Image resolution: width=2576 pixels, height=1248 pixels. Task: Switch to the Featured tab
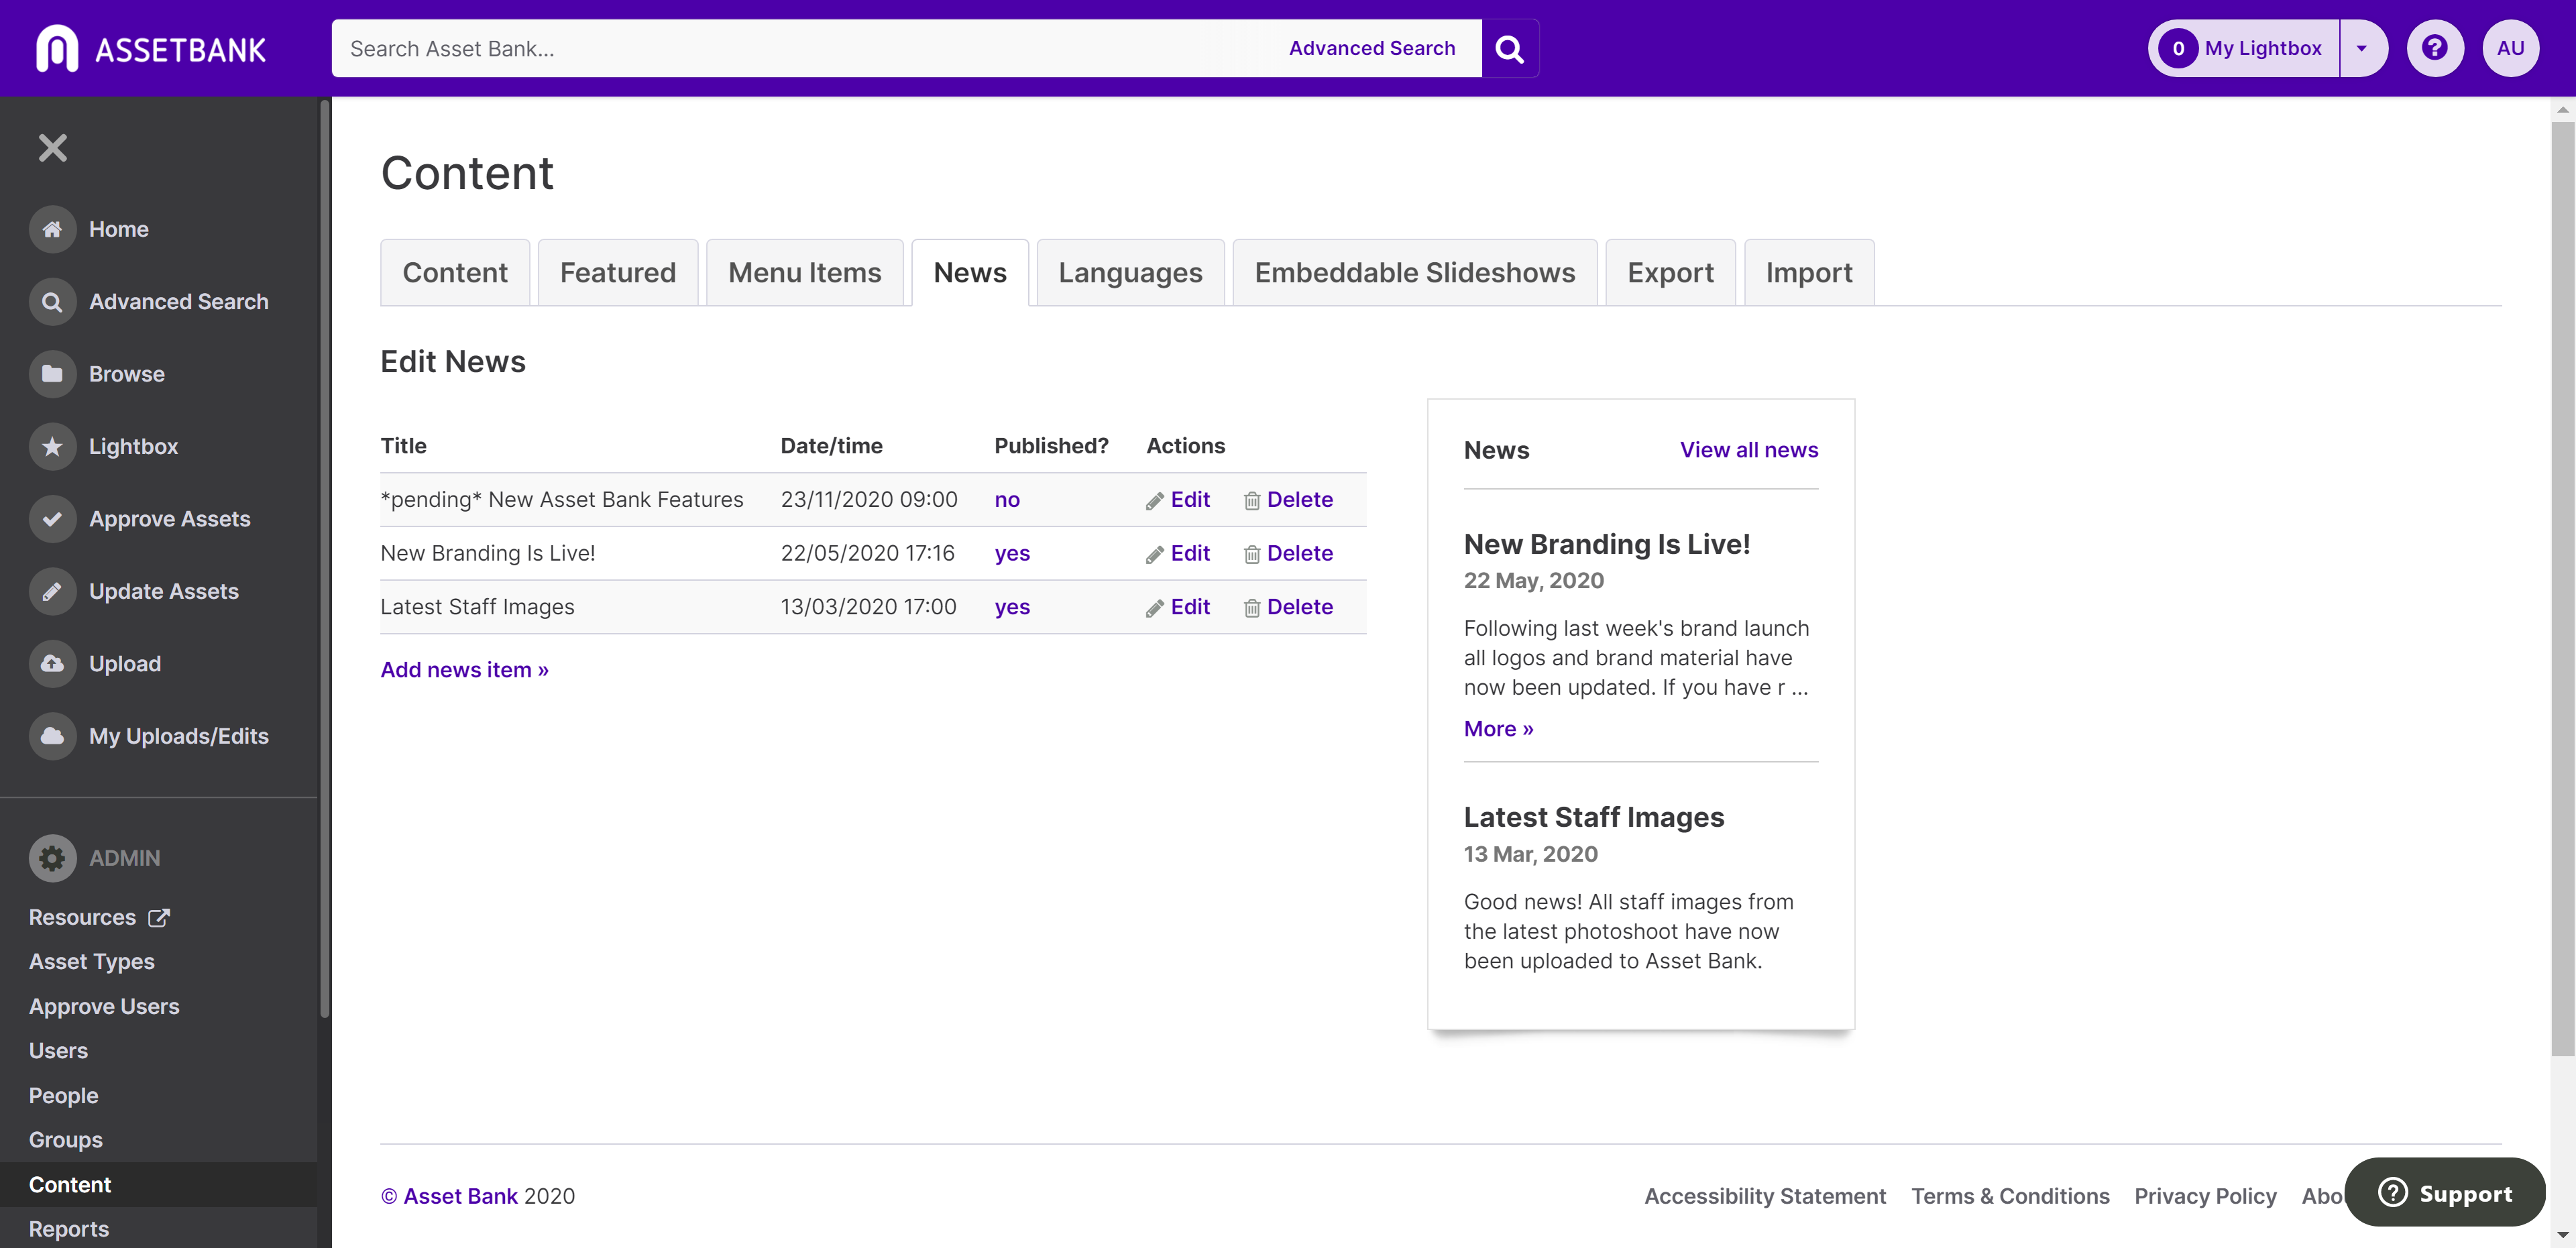coord(618,272)
